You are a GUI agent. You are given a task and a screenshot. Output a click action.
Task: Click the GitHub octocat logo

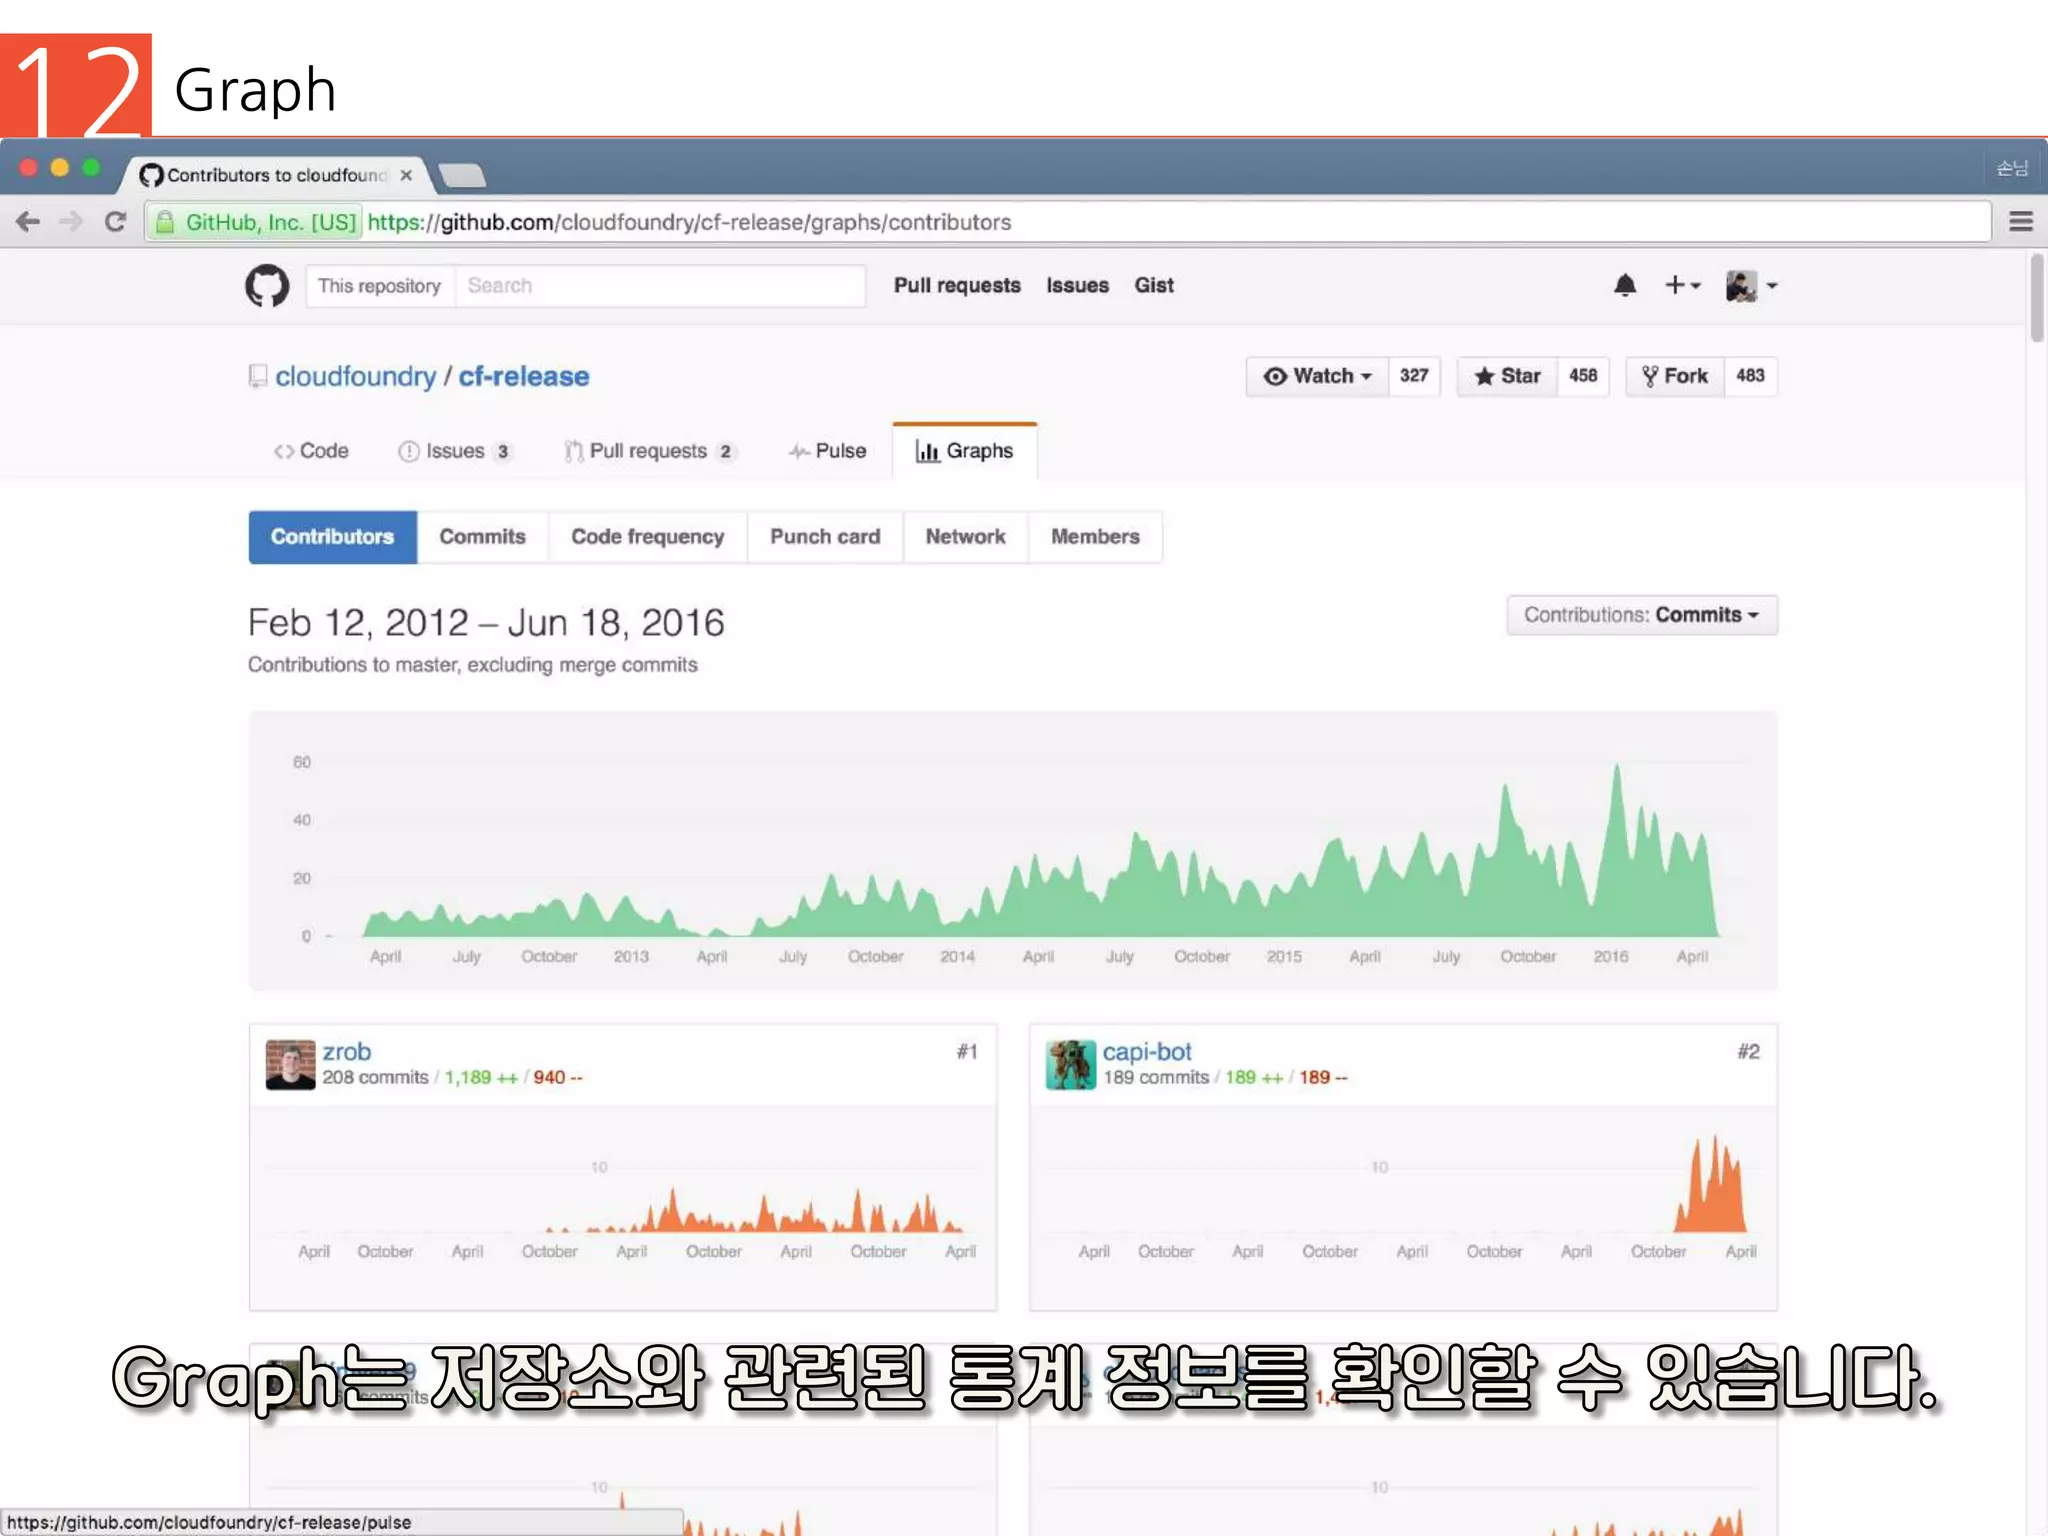point(267,286)
